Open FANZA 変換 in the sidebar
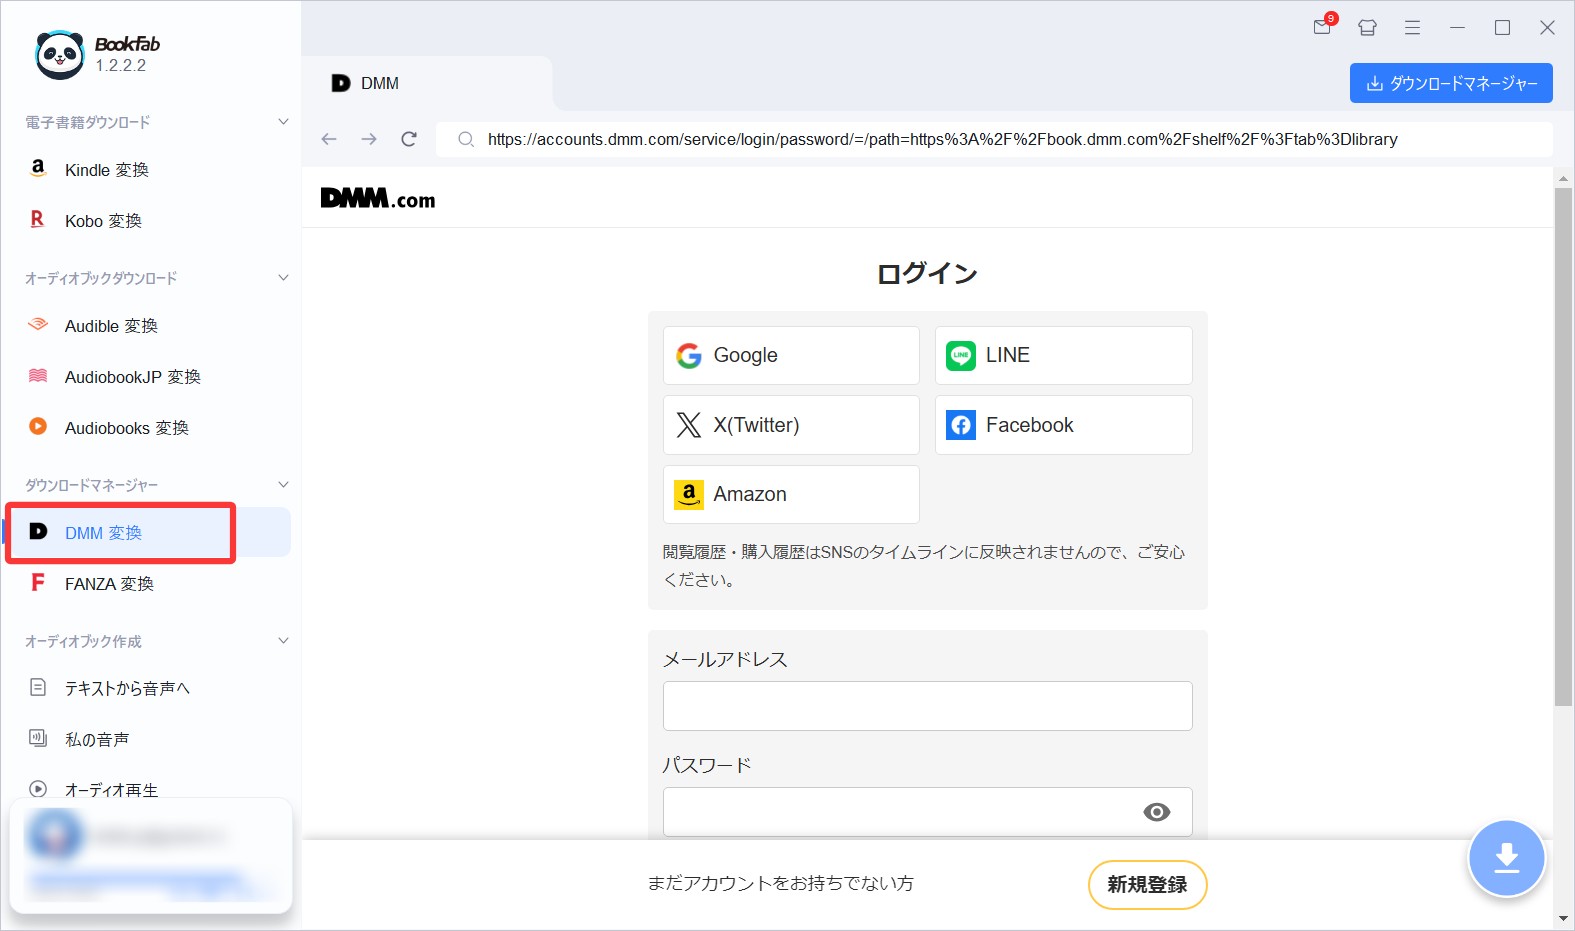Image resolution: width=1575 pixels, height=931 pixels. point(109,584)
